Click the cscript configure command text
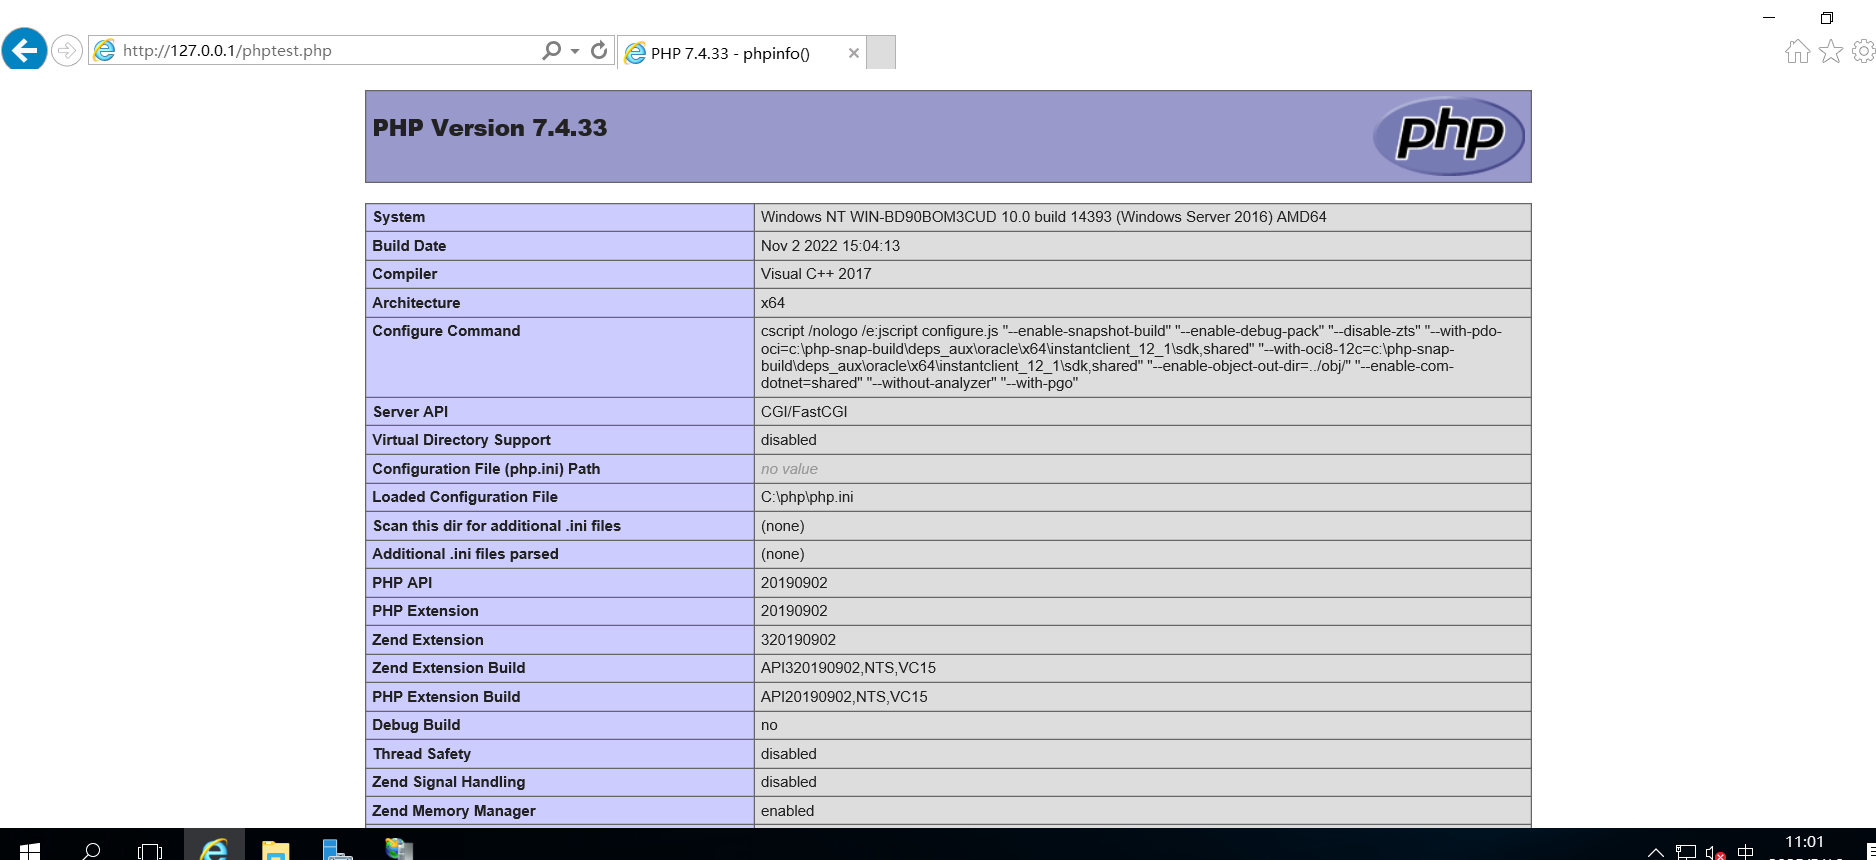The width and height of the screenshot is (1876, 860). pyautogui.click(x=1131, y=357)
